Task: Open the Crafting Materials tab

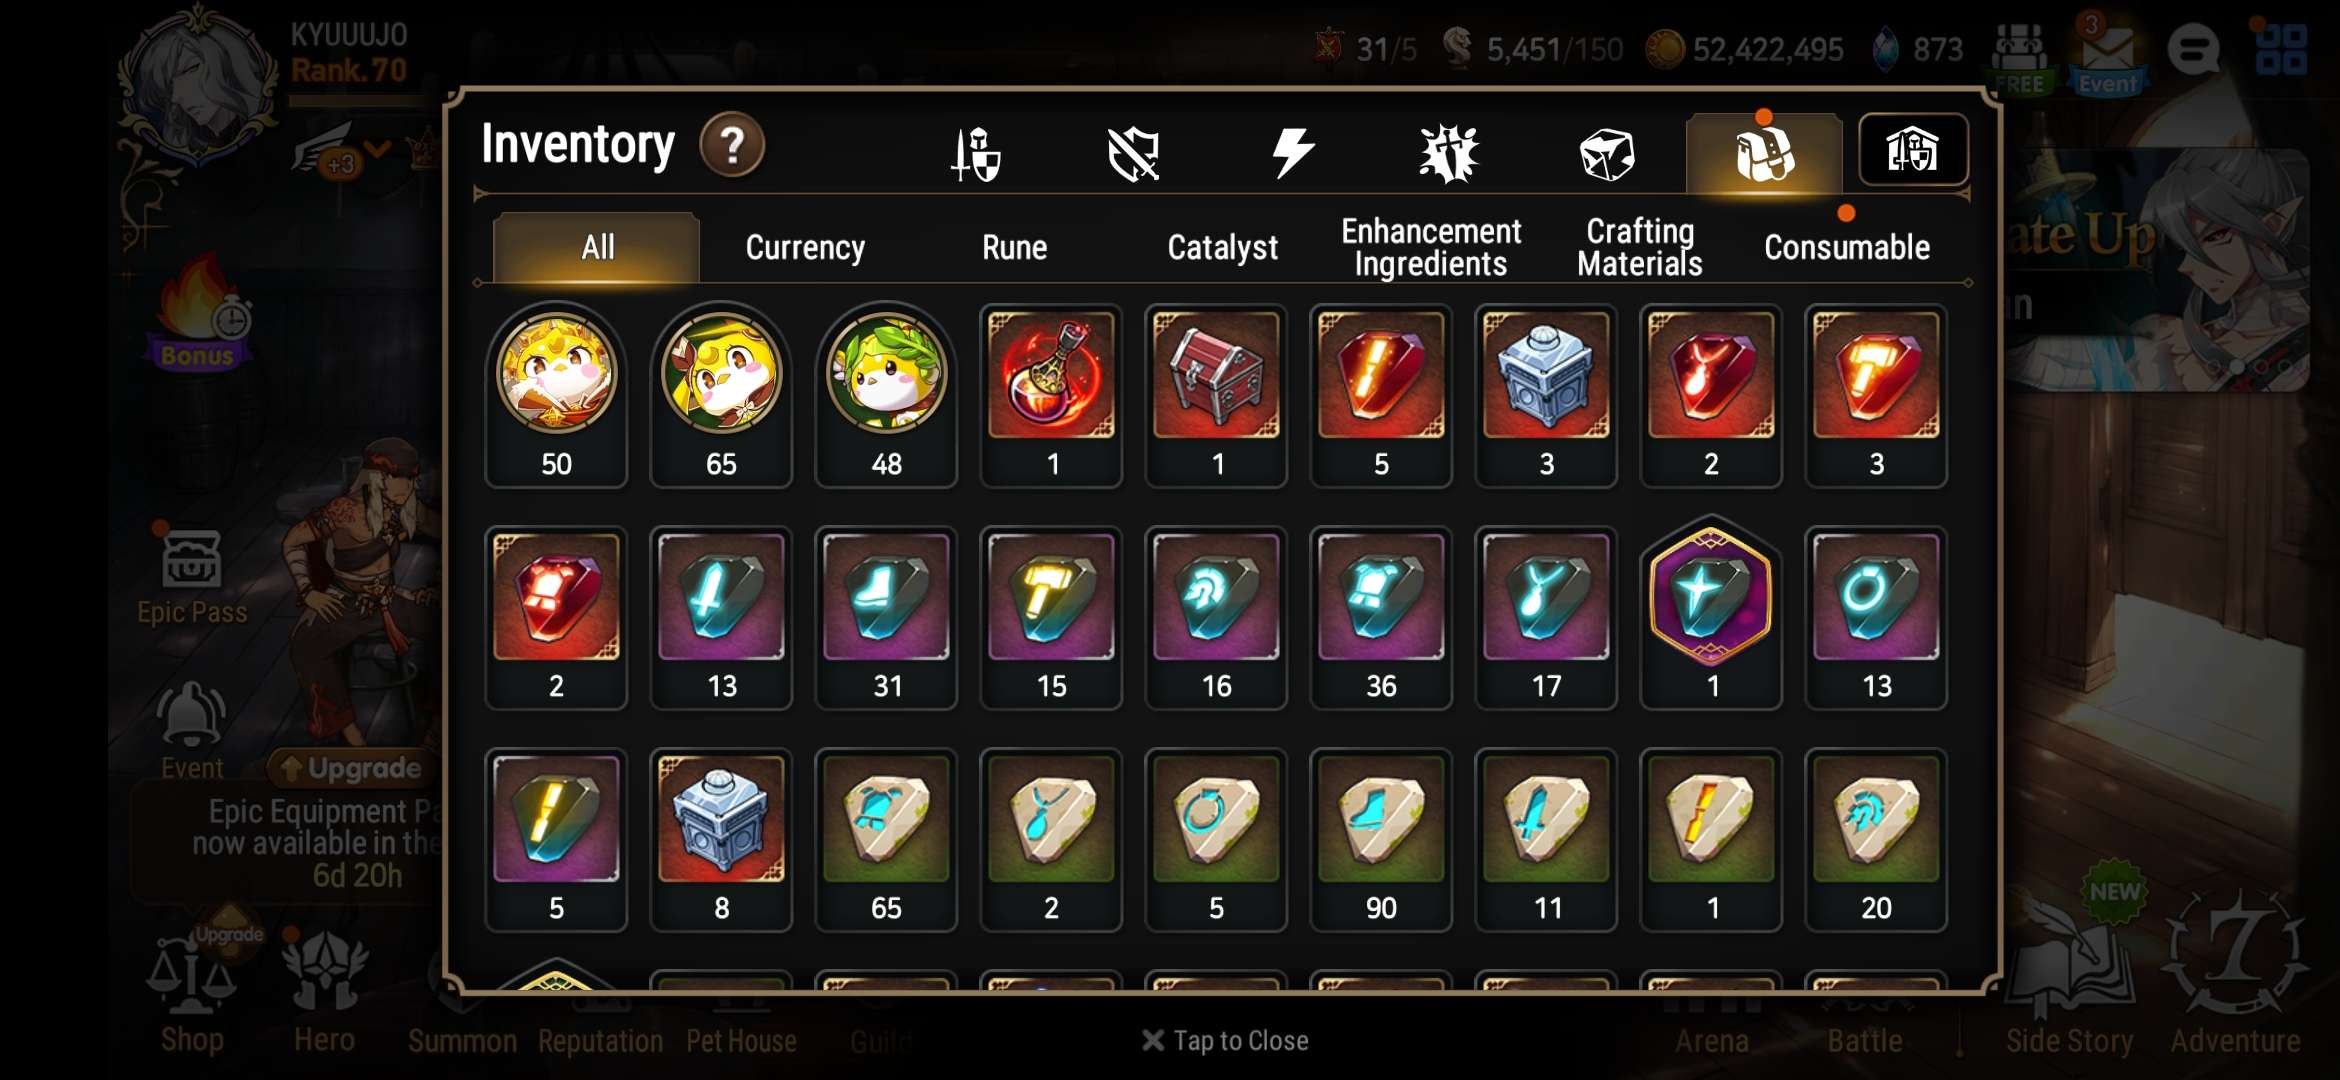Action: 1640,247
